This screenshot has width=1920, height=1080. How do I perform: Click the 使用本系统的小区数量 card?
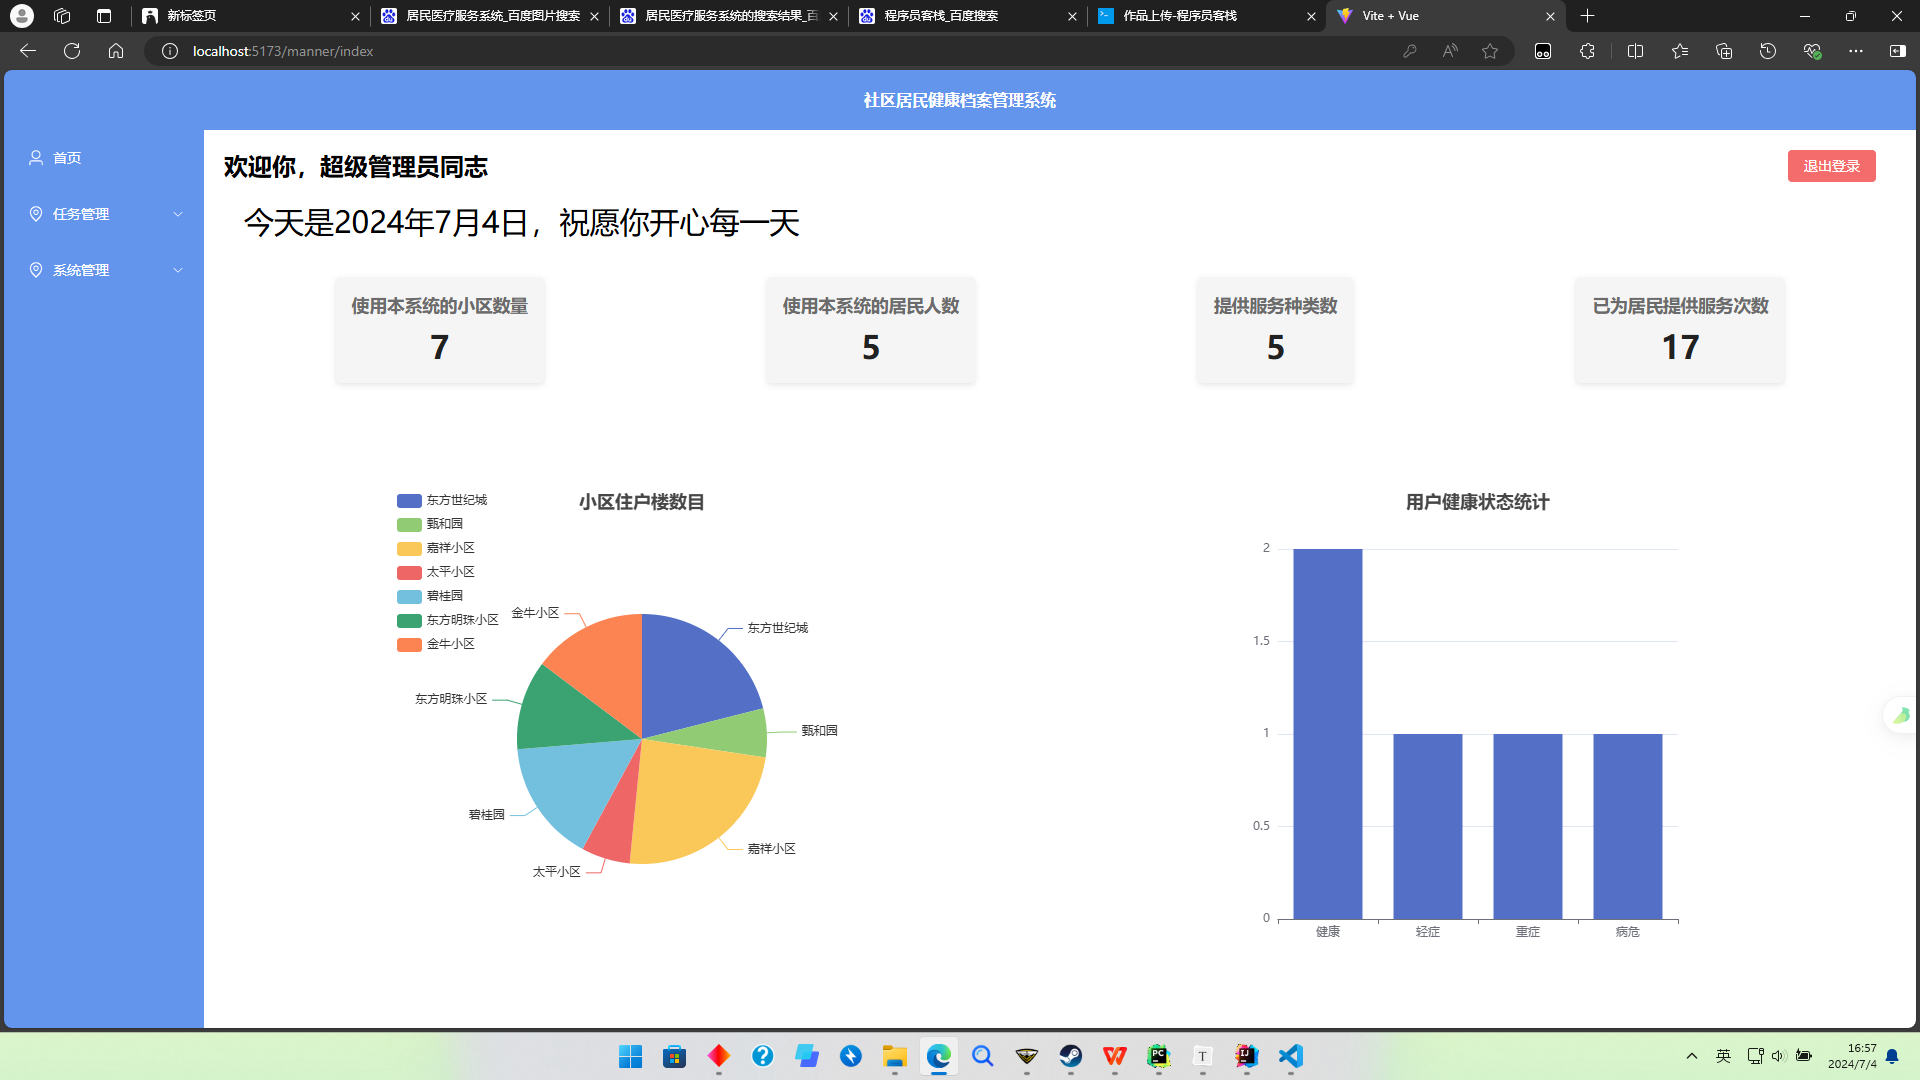coord(440,330)
